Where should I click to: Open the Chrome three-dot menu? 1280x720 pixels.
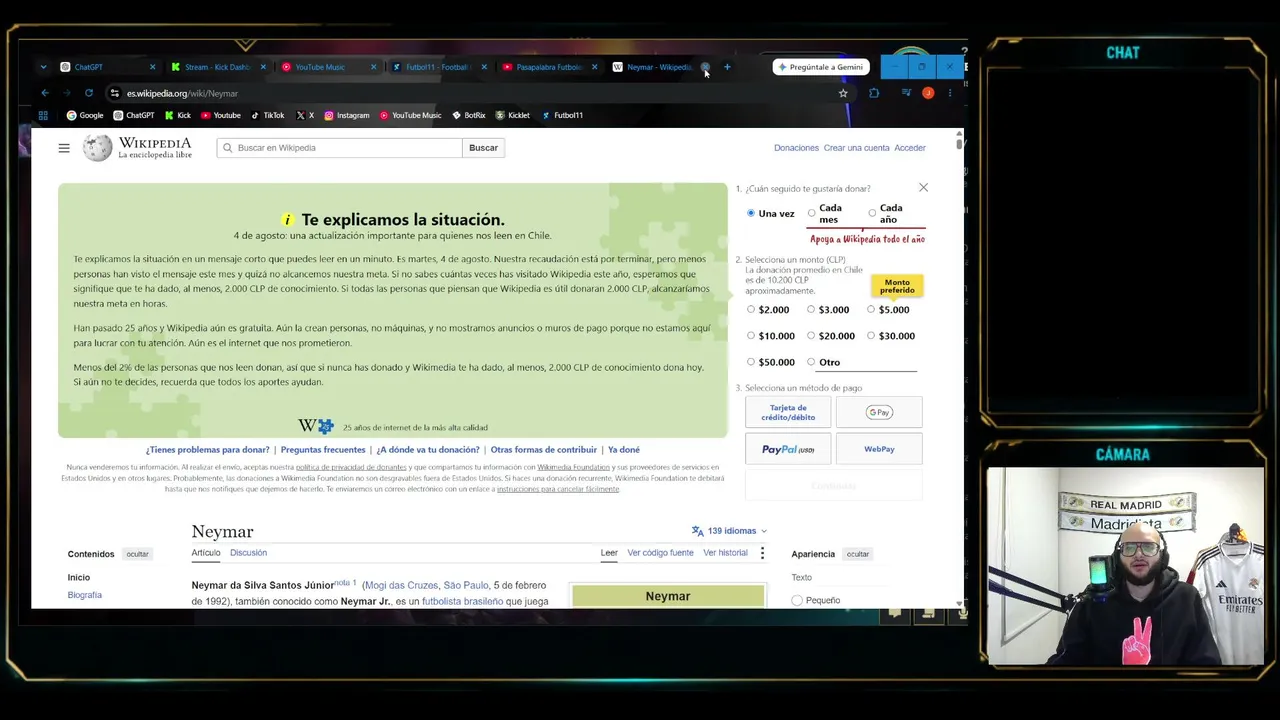pos(949,93)
